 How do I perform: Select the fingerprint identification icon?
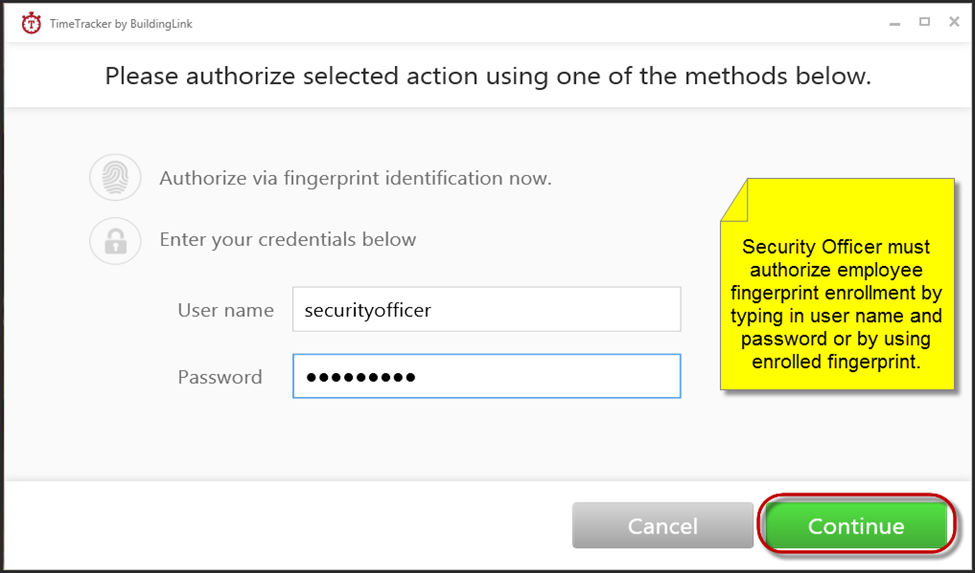pos(115,178)
